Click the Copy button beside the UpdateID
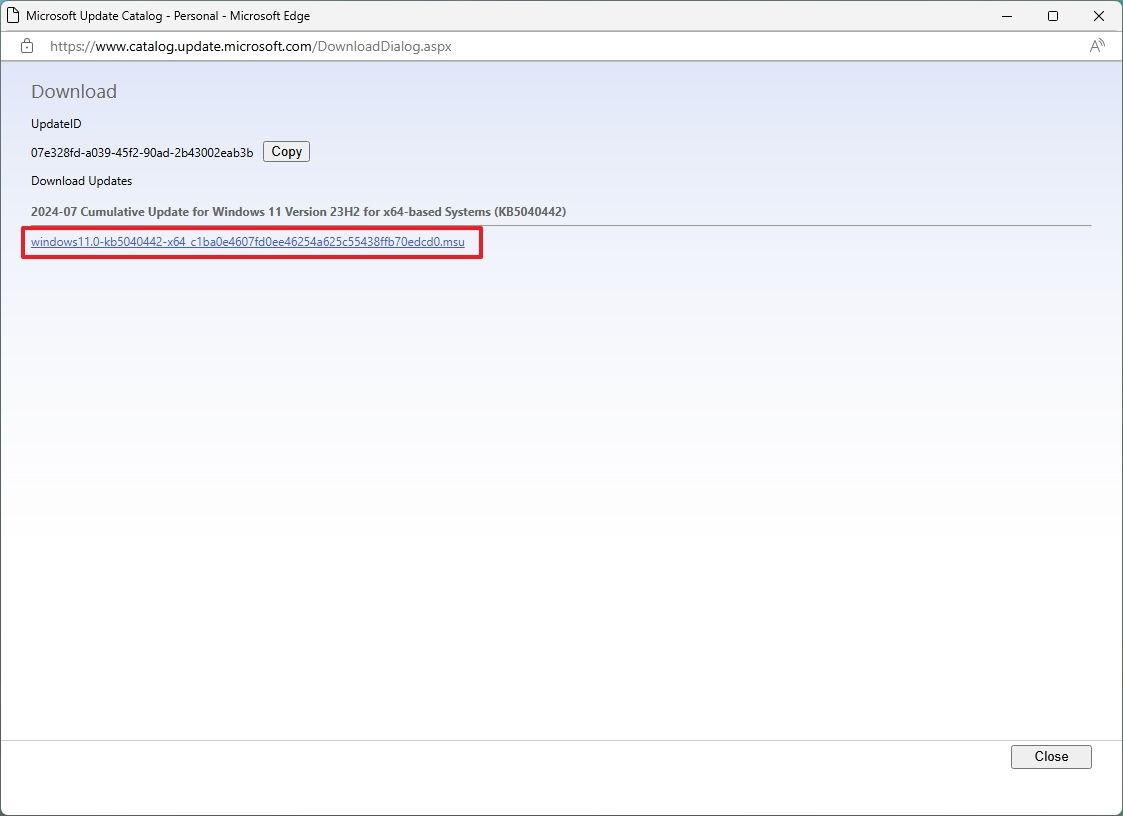The height and width of the screenshot is (816, 1123). click(285, 151)
